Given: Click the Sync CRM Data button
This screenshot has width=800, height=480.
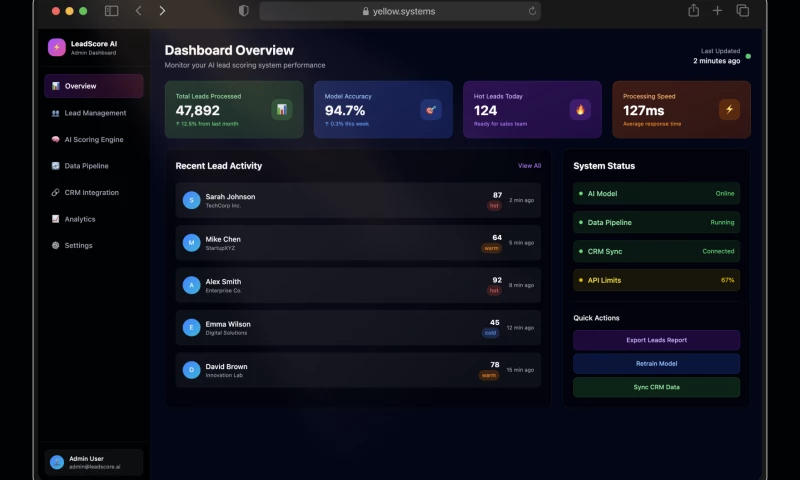Looking at the screenshot, I should [x=656, y=387].
